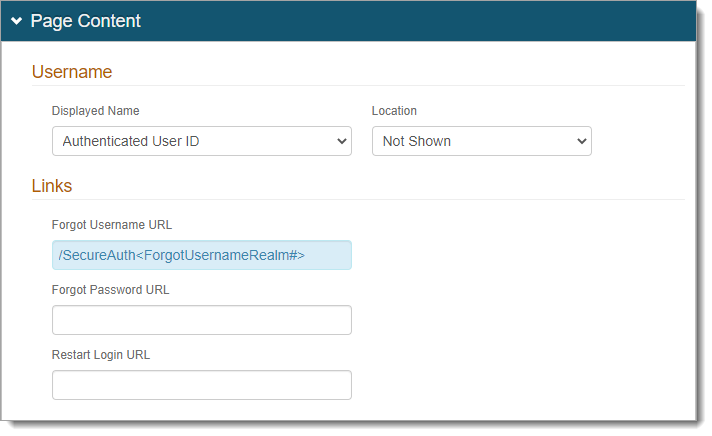This screenshot has height=436, width=712.
Task: Click the arrow on Authenticated User ID dropdown
Action: point(342,141)
